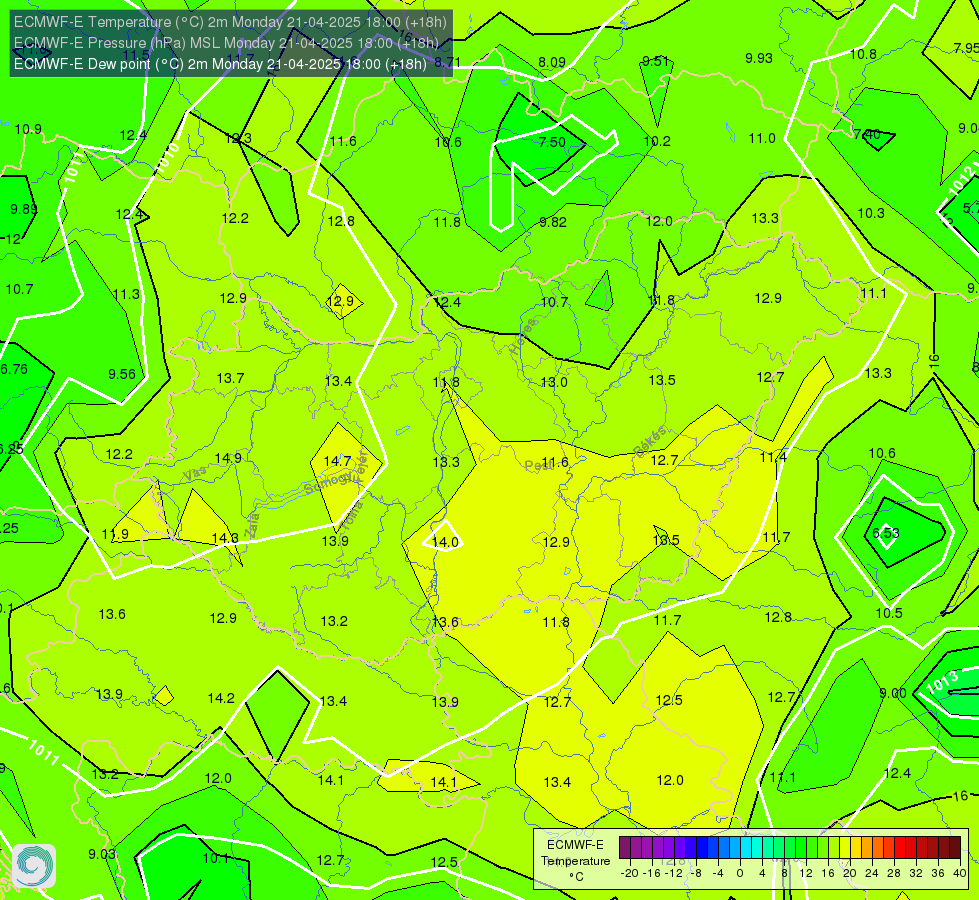Click the Vas county label
The image size is (979, 900).
pyautogui.click(x=194, y=474)
